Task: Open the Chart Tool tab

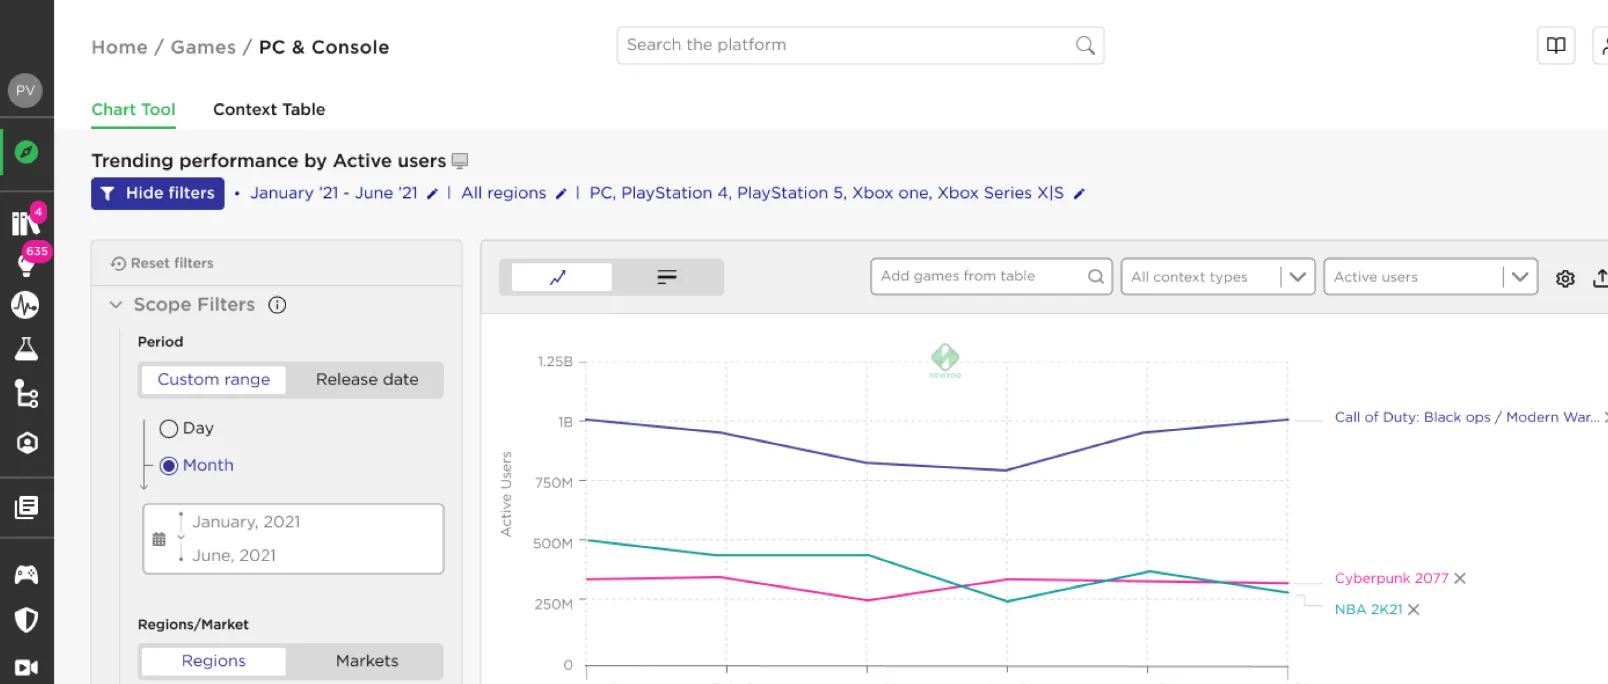Action: click(x=133, y=110)
